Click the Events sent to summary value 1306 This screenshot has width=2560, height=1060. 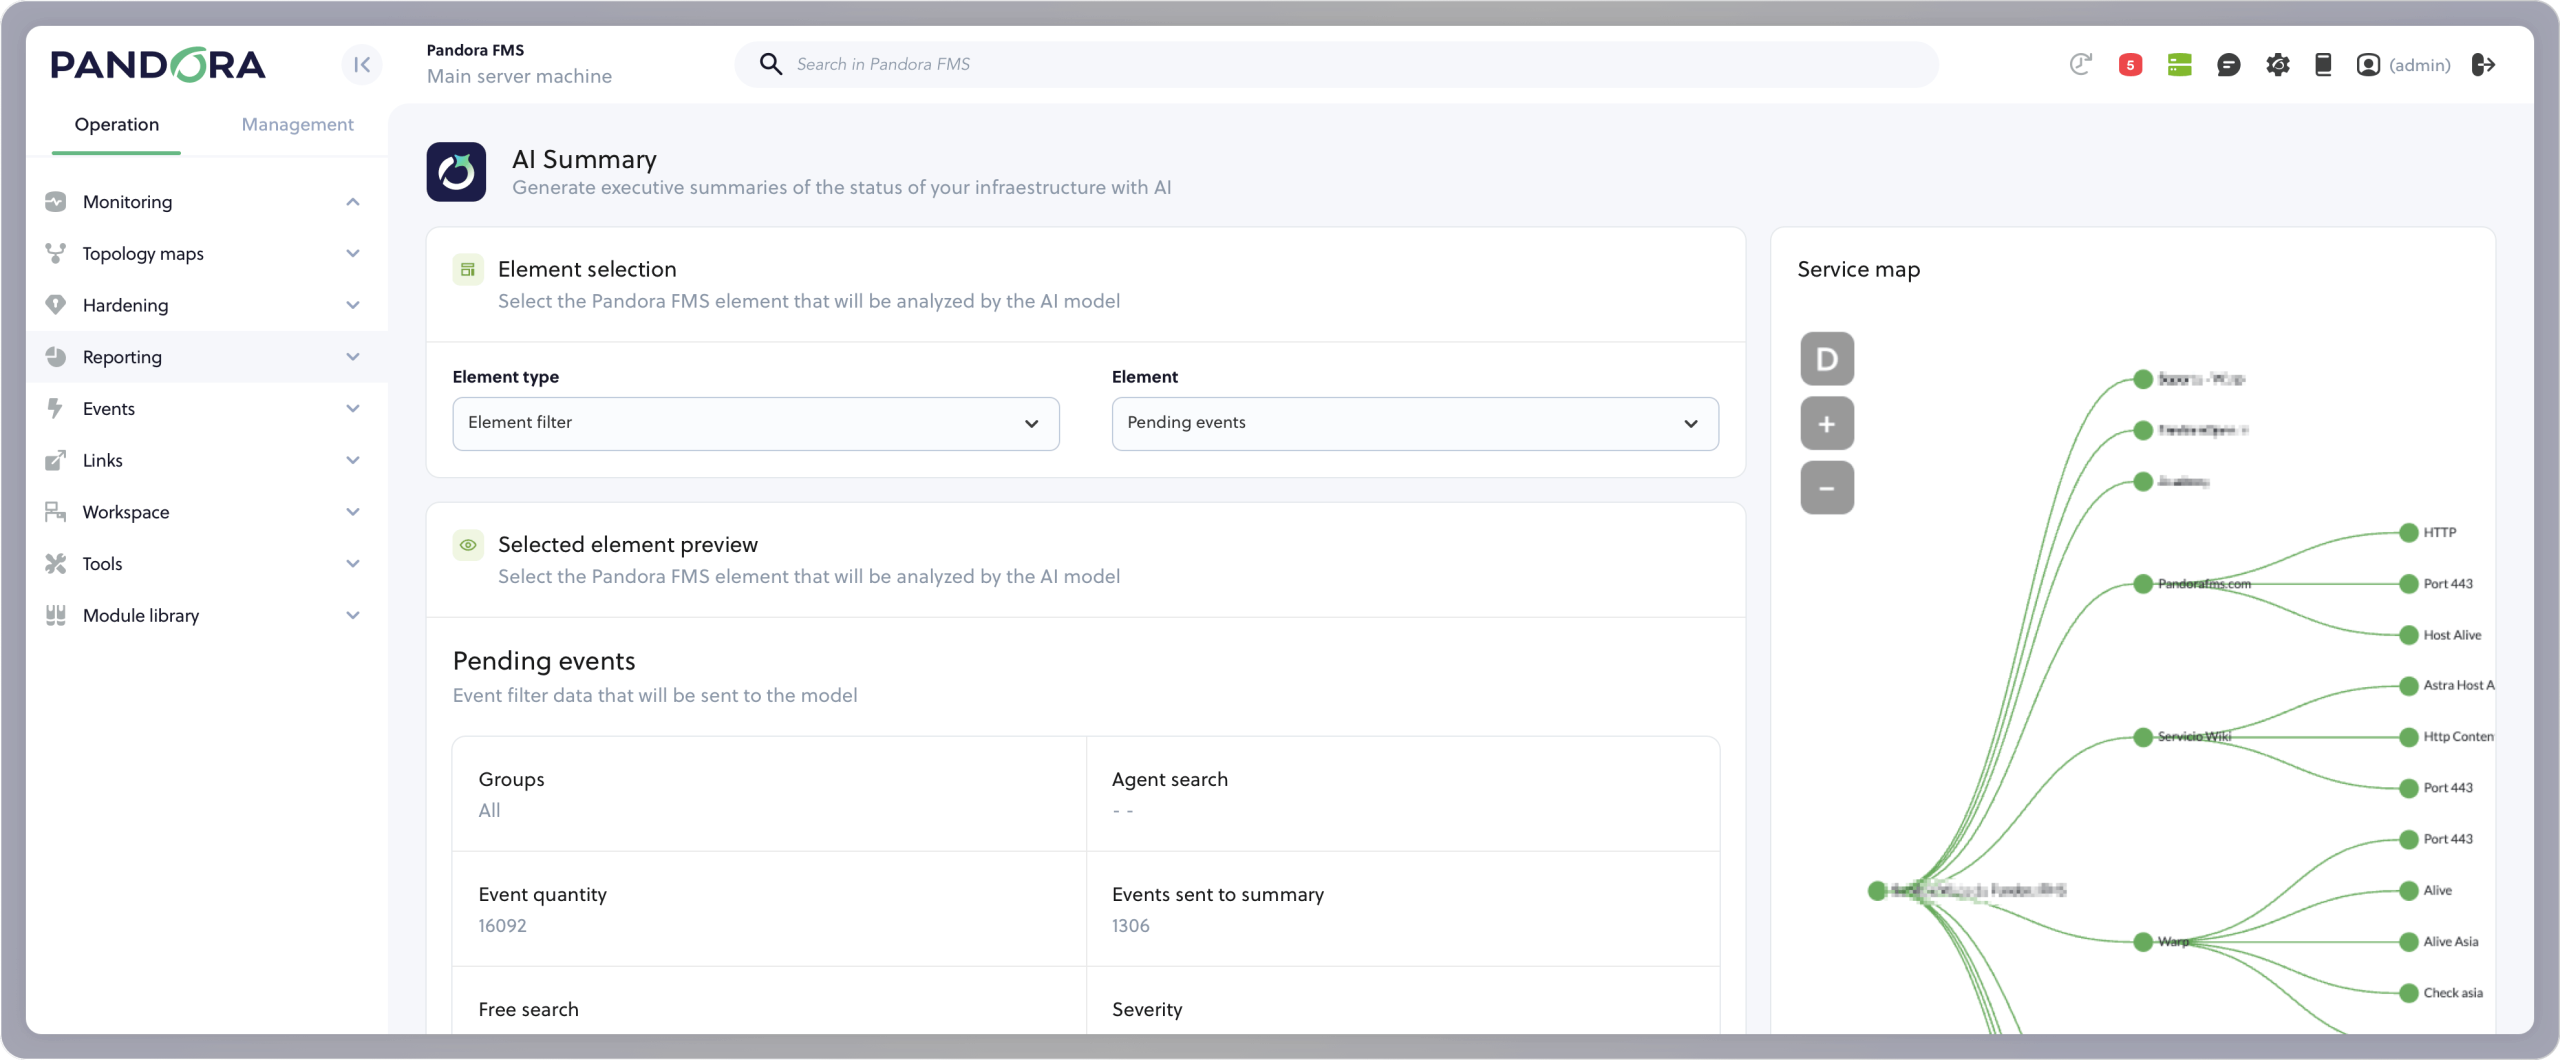[x=1131, y=926]
